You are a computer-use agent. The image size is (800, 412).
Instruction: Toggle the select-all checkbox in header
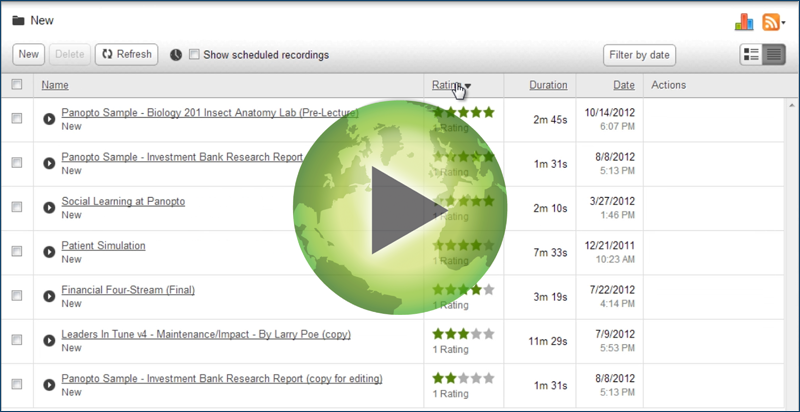click(17, 85)
